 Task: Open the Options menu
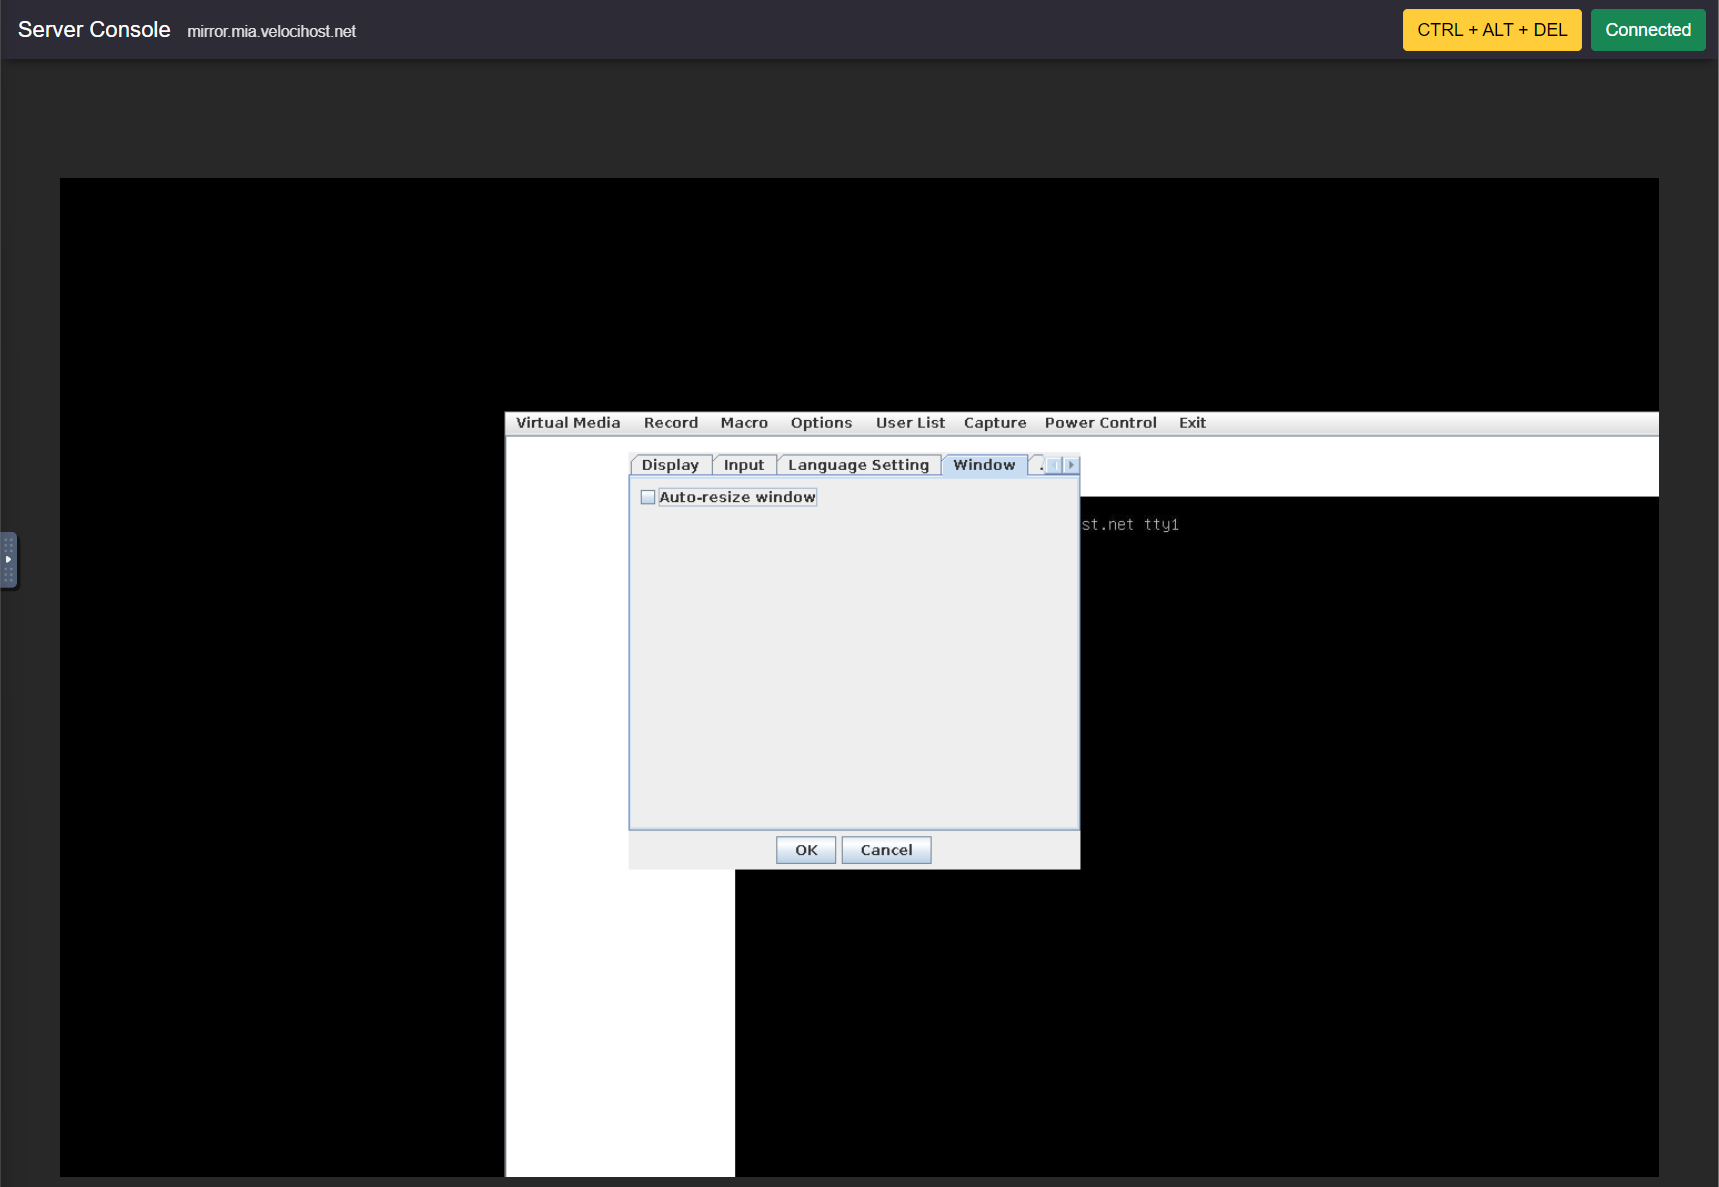[x=821, y=422]
